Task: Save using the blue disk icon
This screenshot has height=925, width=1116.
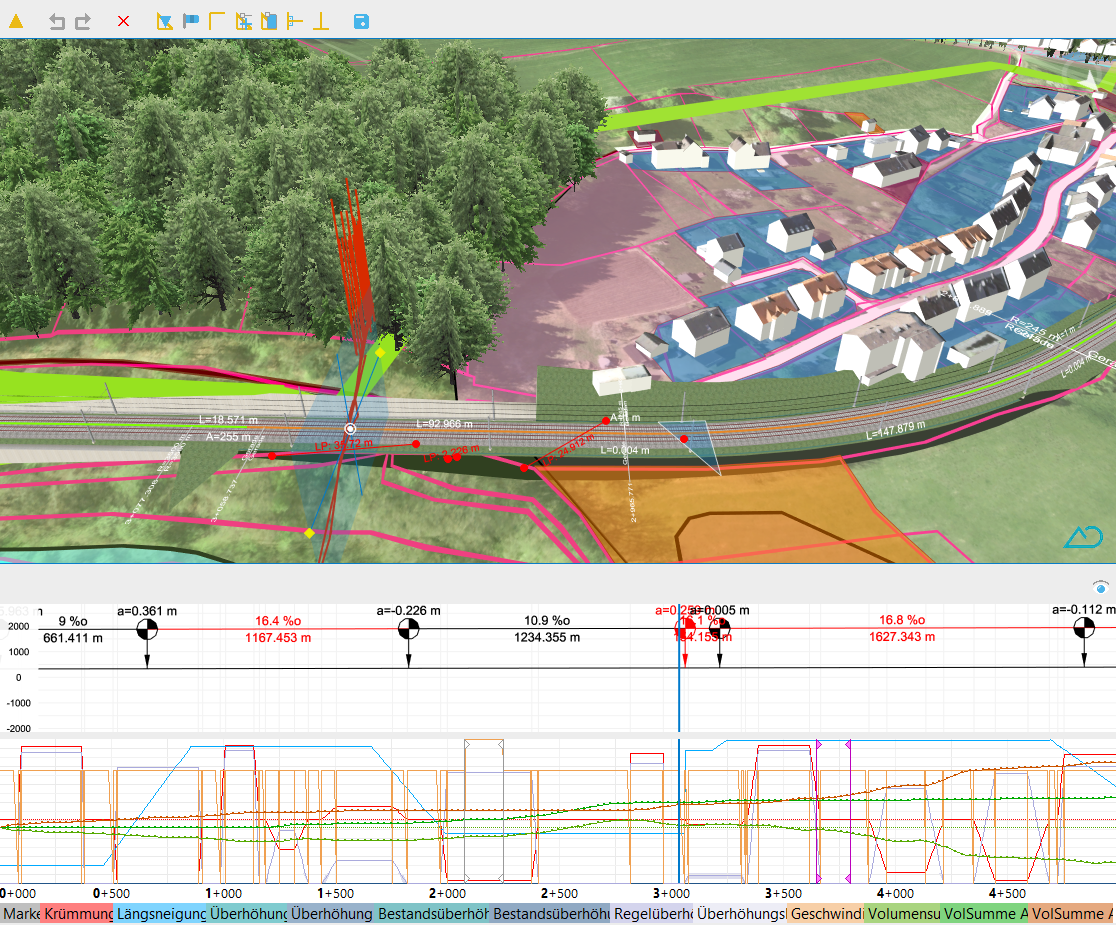Action: tap(362, 21)
